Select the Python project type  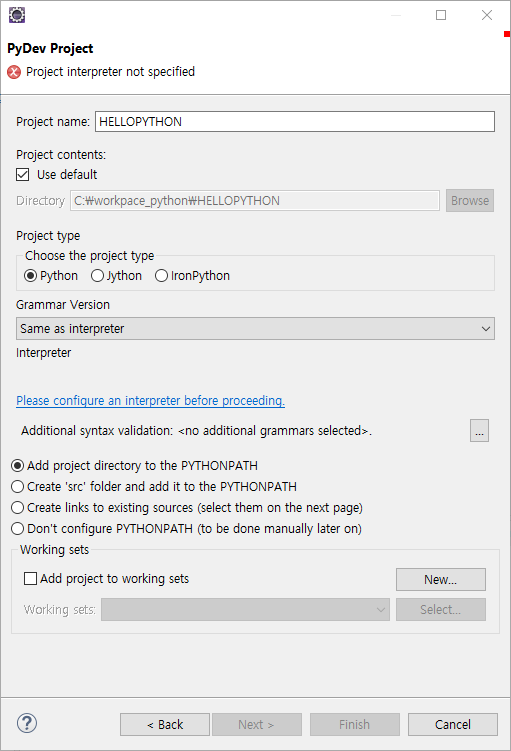[51, 276]
